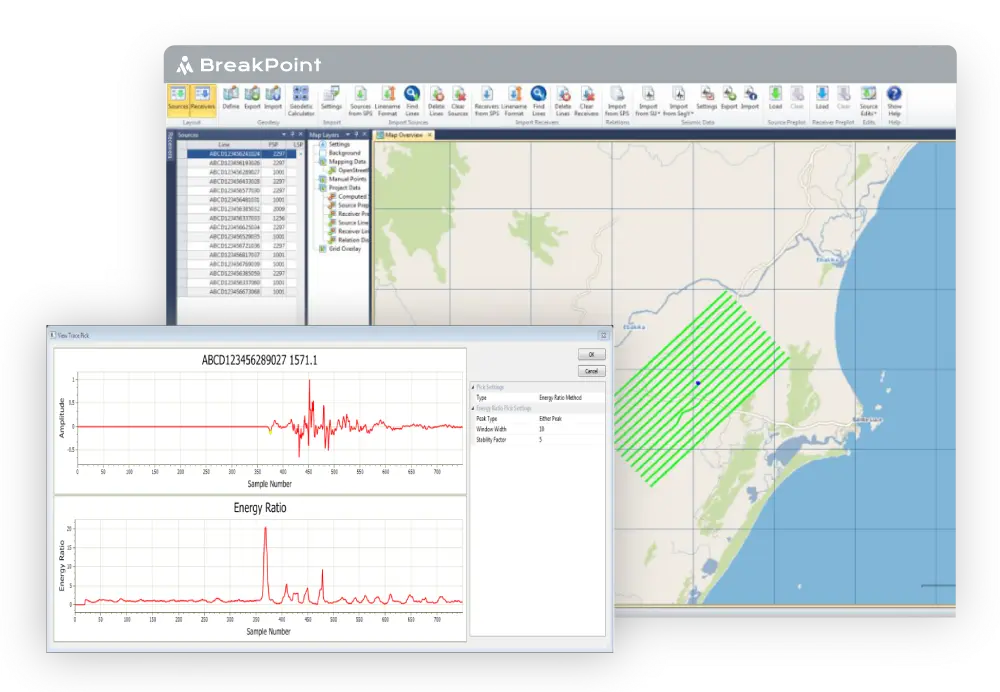Image resolution: width=1000 pixels, height=692 pixels.
Task: Click the blue point on the map
Action: pyautogui.click(x=698, y=383)
